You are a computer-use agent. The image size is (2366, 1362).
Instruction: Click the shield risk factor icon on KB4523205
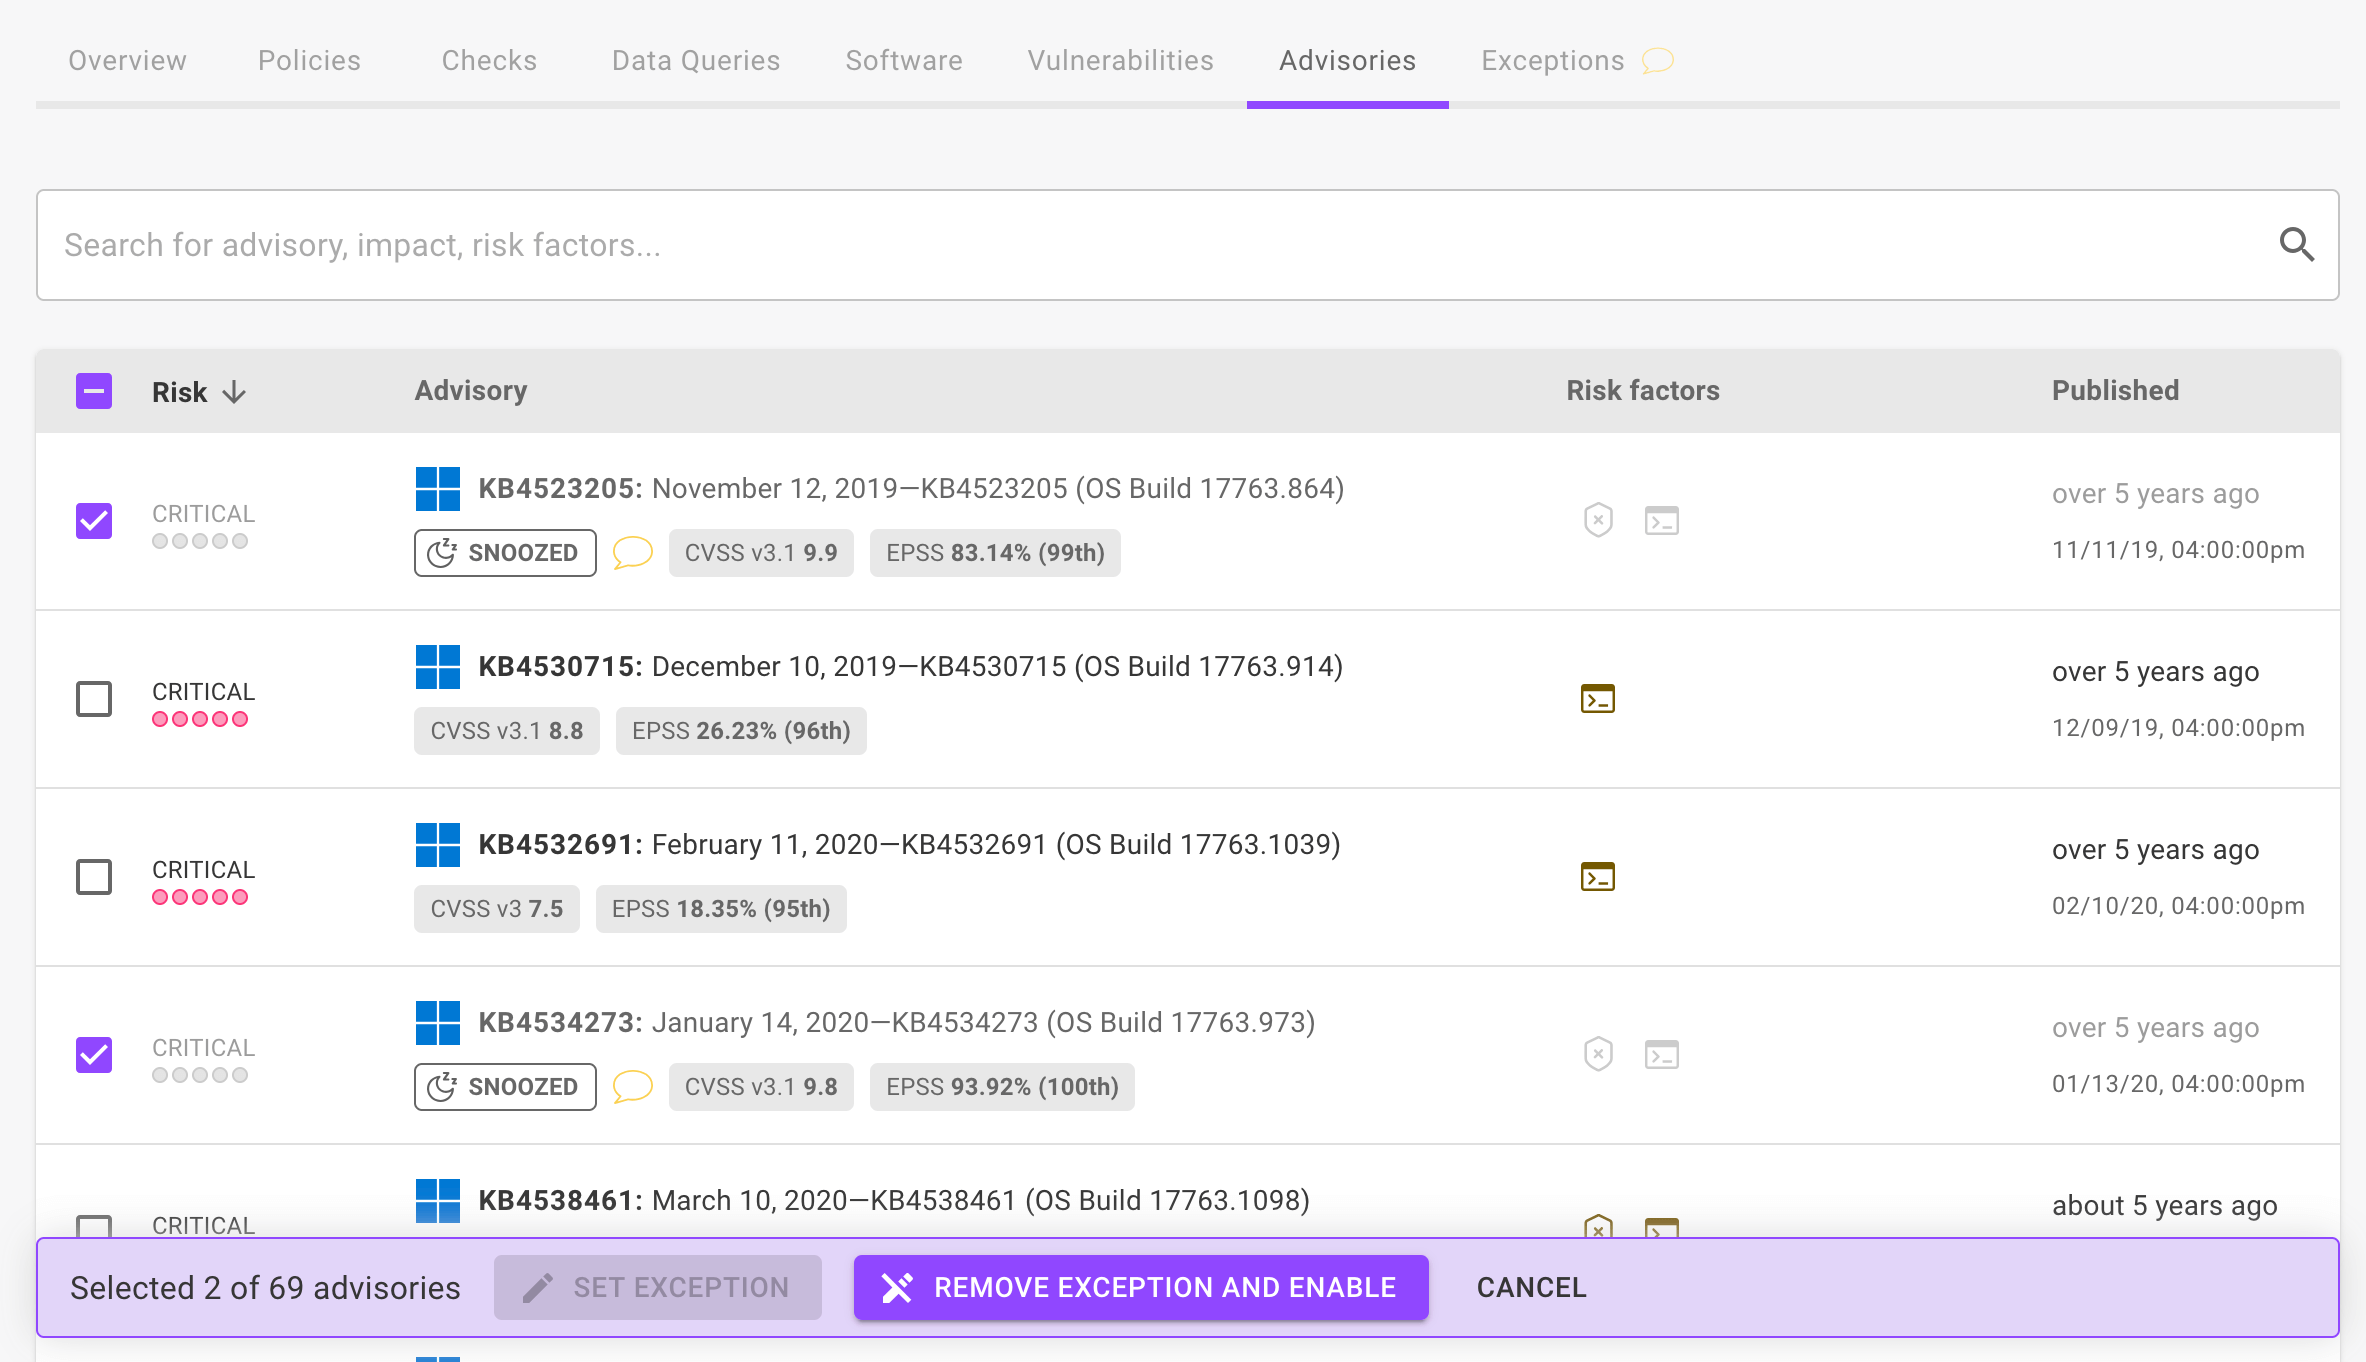(1597, 520)
